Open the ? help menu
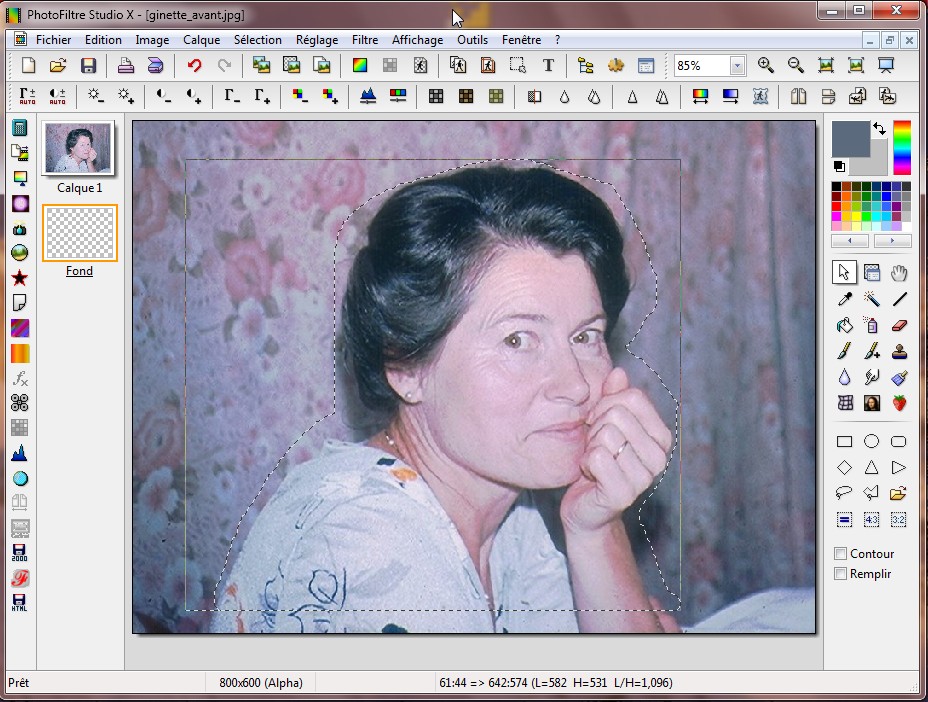This screenshot has width=928, height=702. (557, 40)
